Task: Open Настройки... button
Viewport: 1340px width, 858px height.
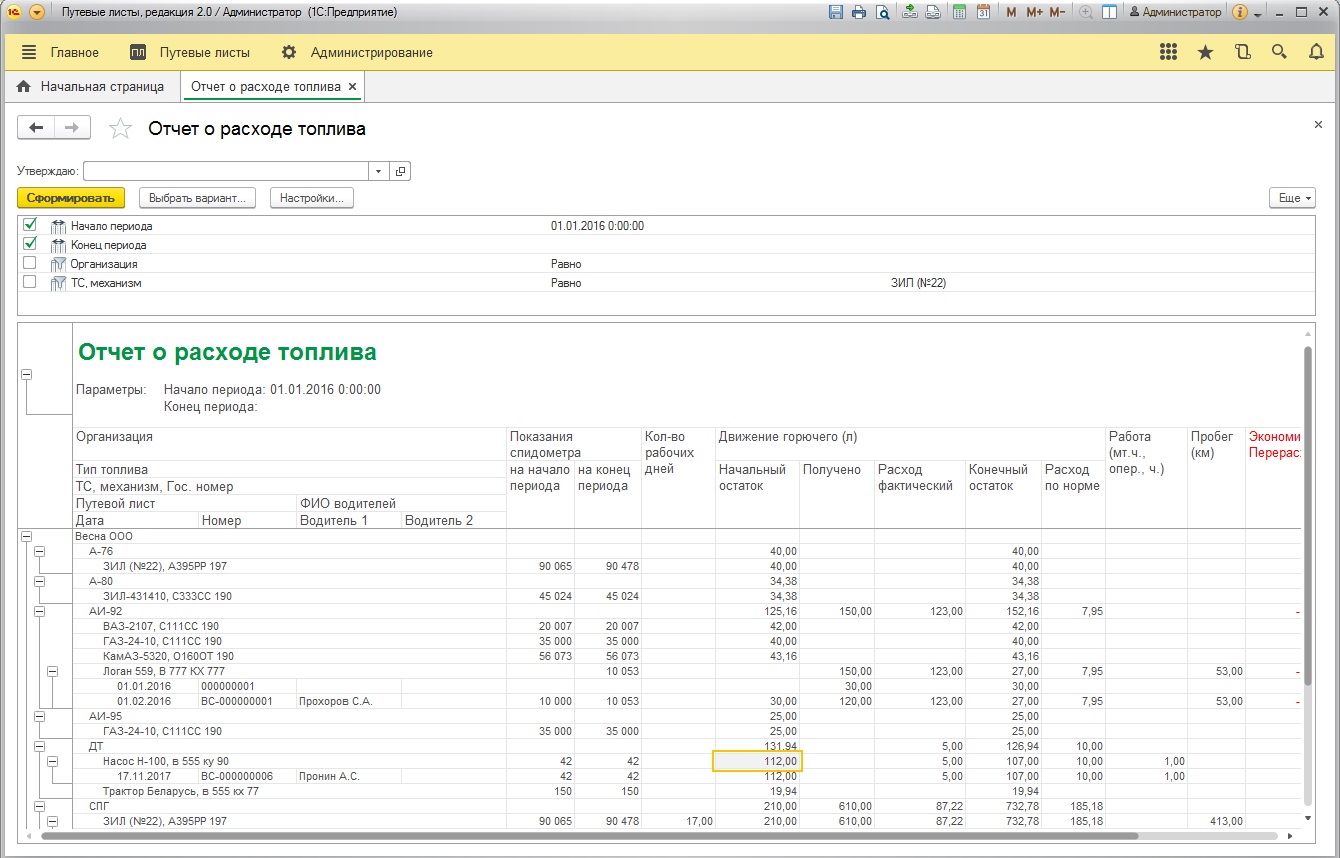Action: tap(312, 198)
